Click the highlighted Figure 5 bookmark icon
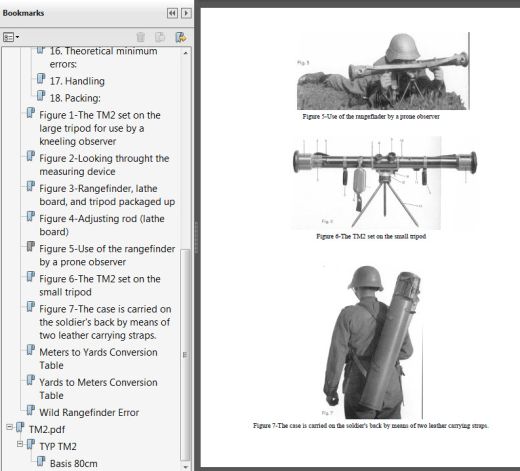This screenshot has width=520, height=471. point(30,247)
